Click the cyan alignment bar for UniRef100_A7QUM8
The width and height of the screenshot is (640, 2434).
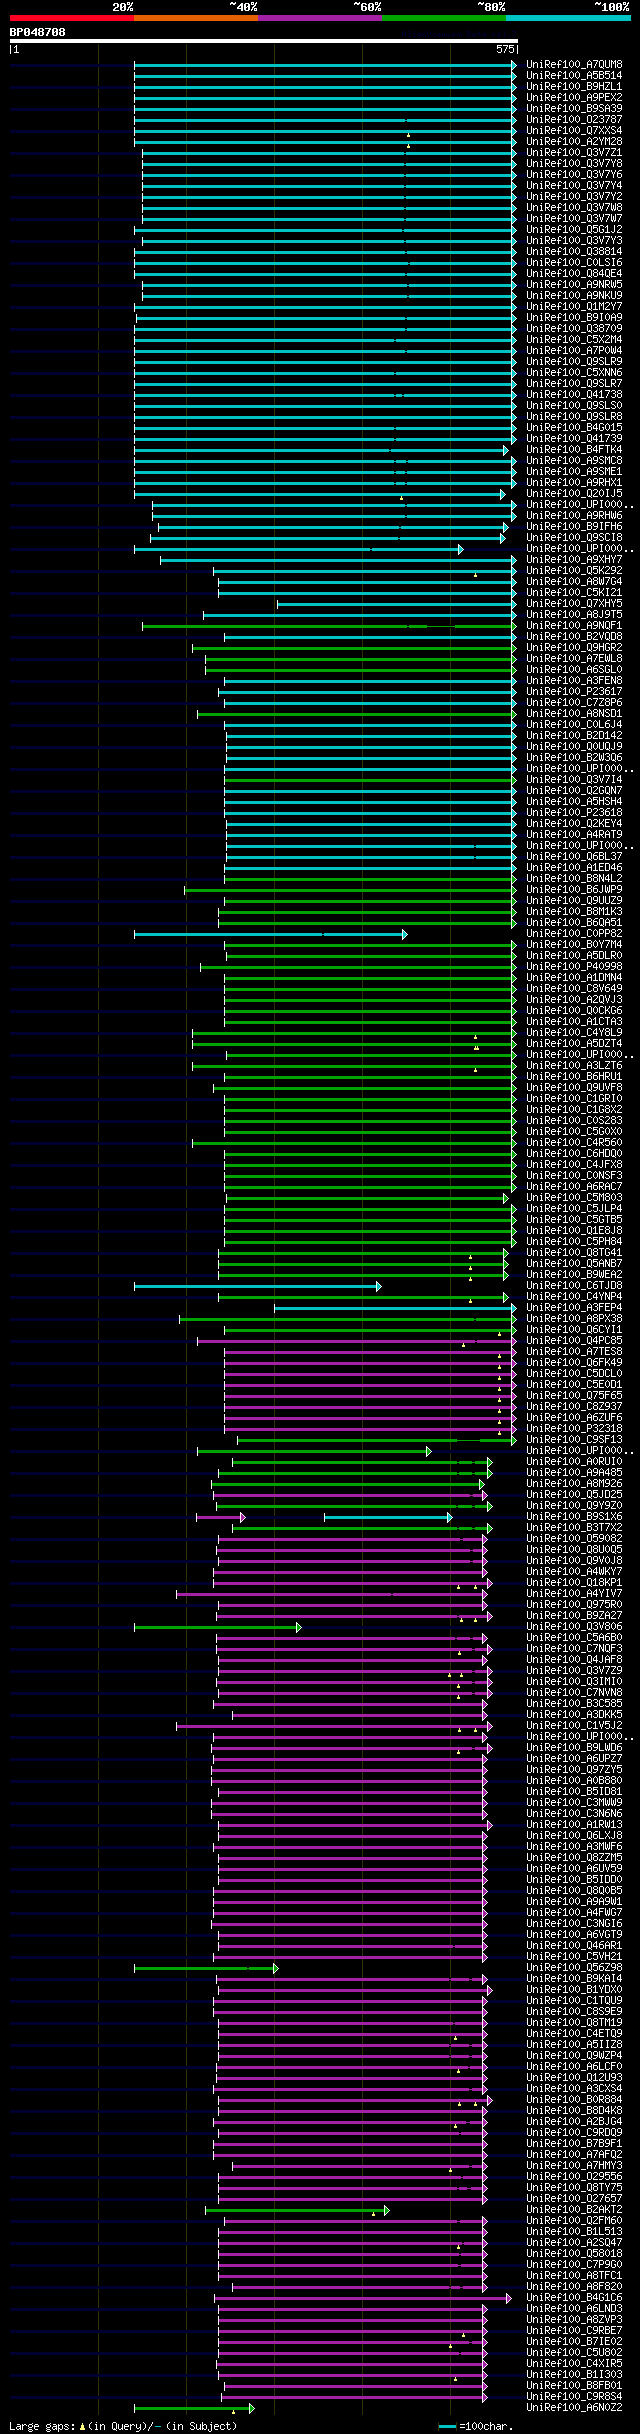326,65
